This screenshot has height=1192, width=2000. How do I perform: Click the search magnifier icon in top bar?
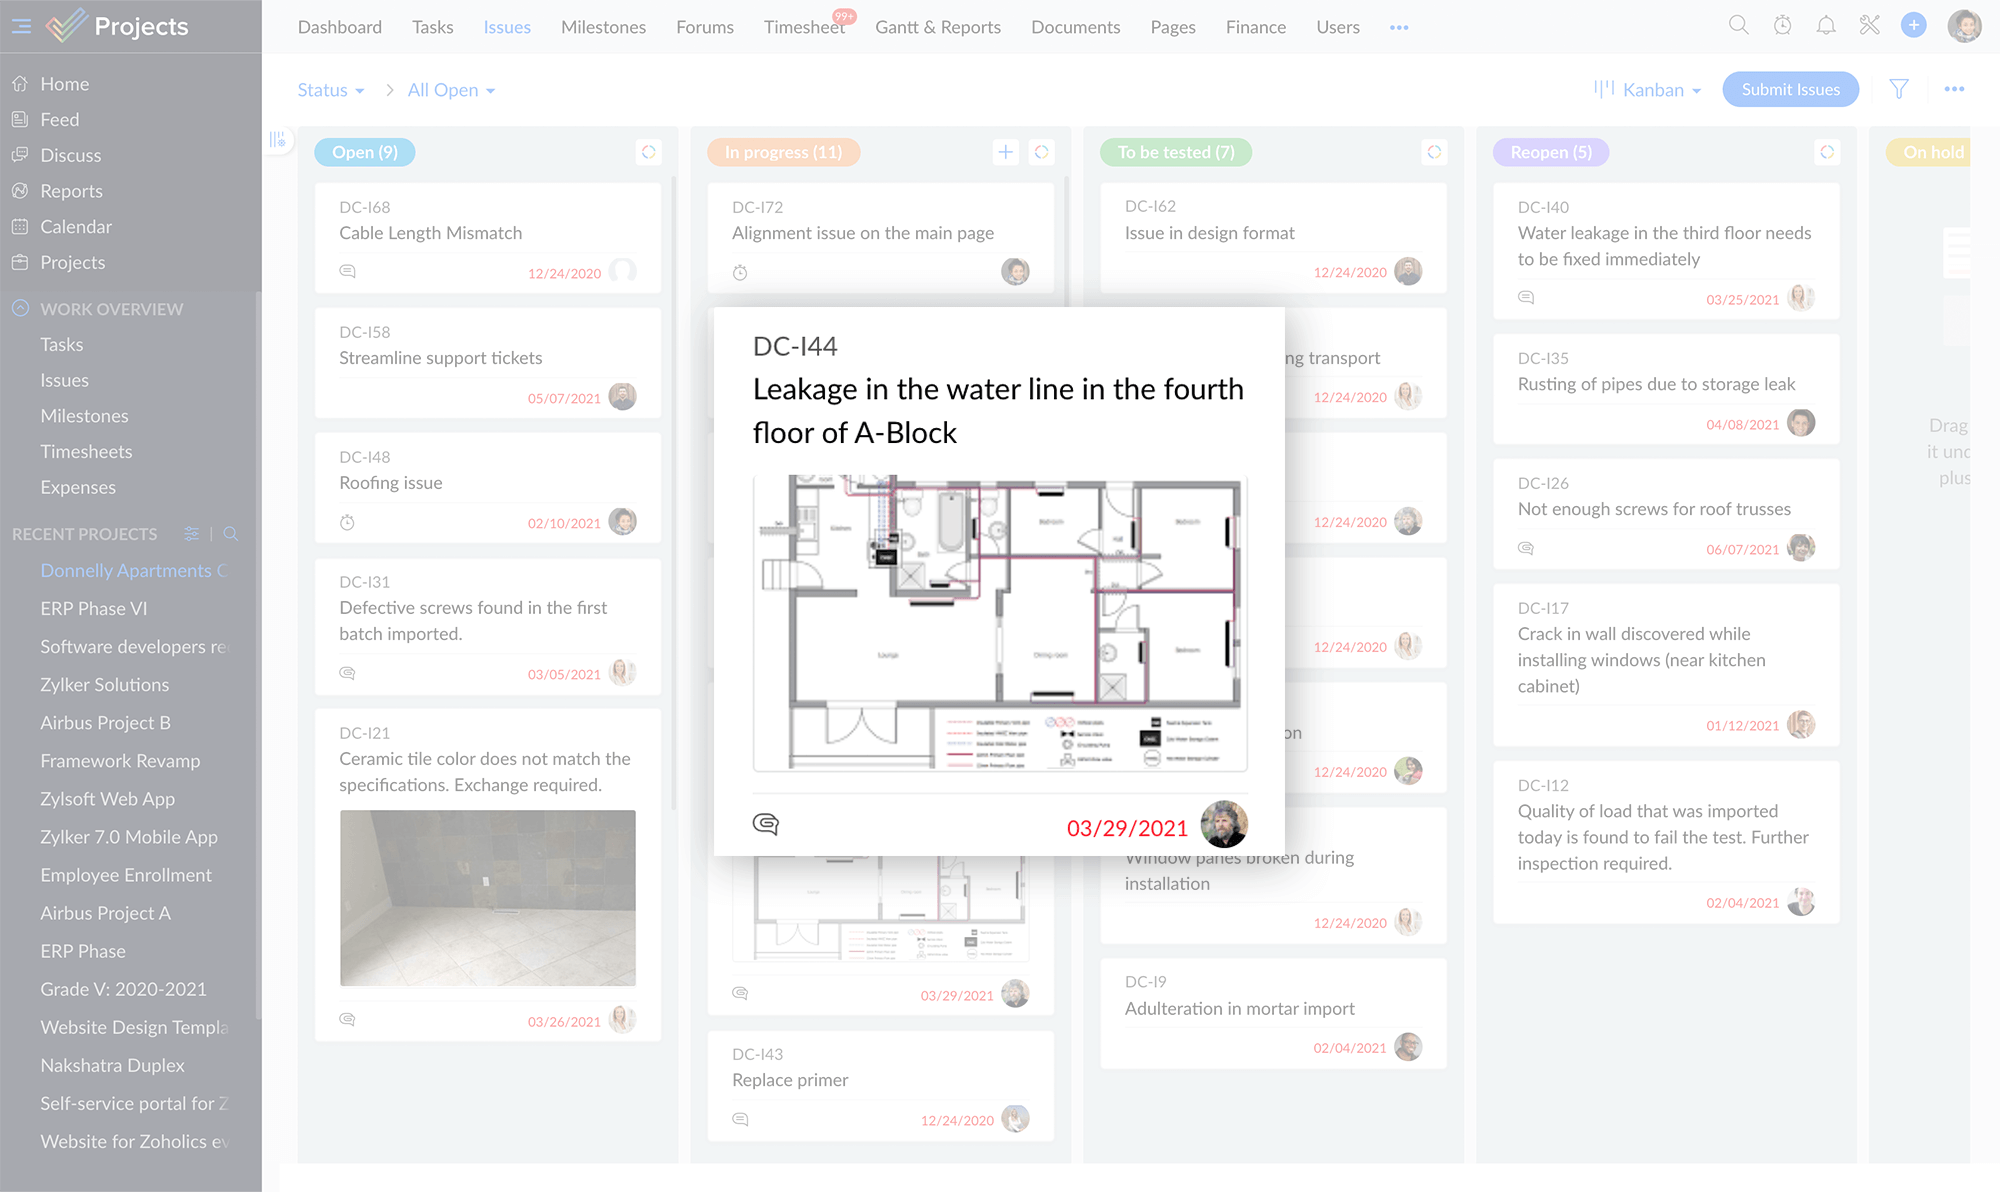click(x=1739, y=26)
